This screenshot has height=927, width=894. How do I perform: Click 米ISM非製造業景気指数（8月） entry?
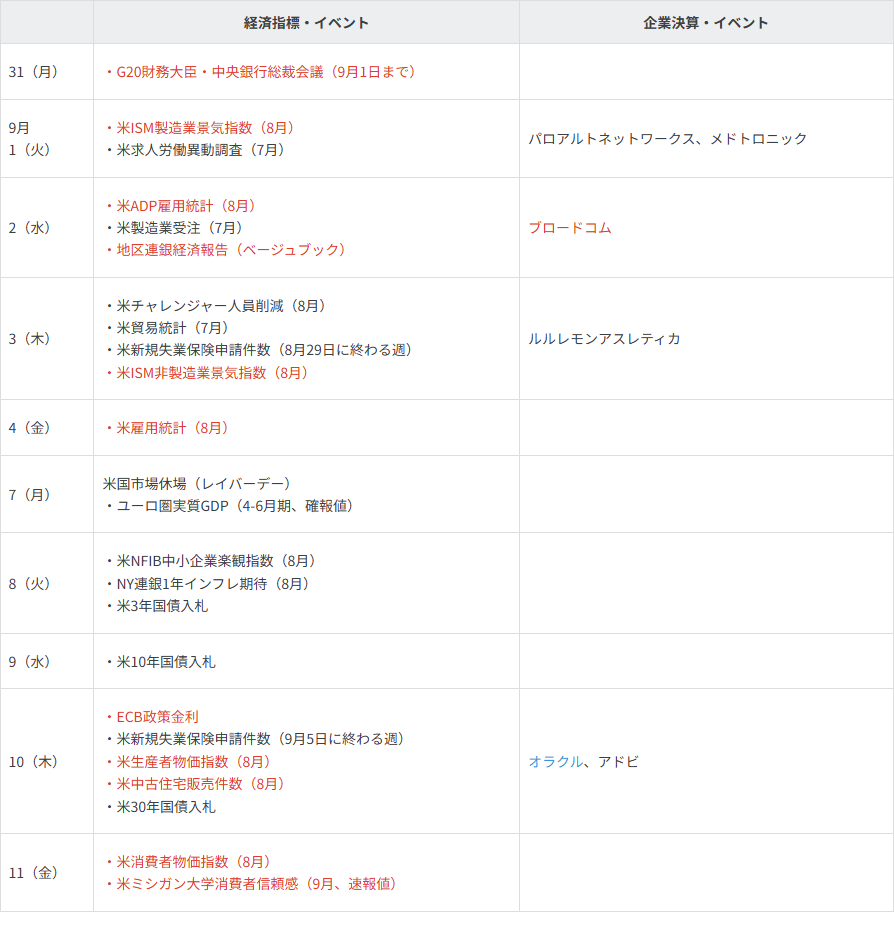(x=207, y=372)
